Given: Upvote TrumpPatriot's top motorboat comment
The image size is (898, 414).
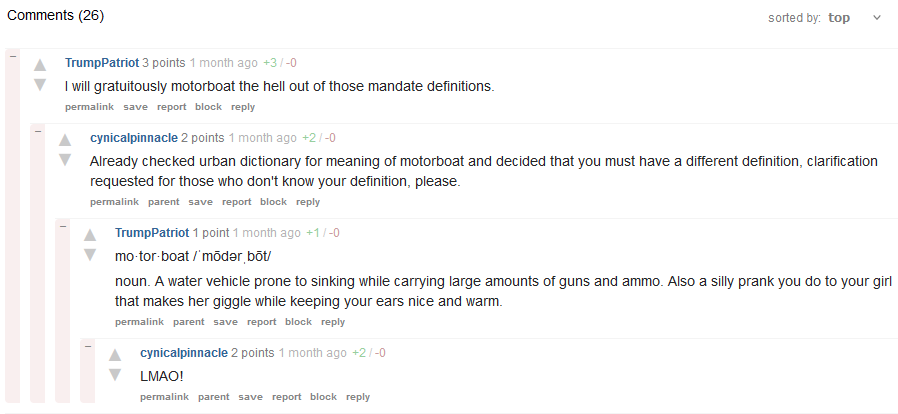Looking at the screenshot, I should click(40, 65).
